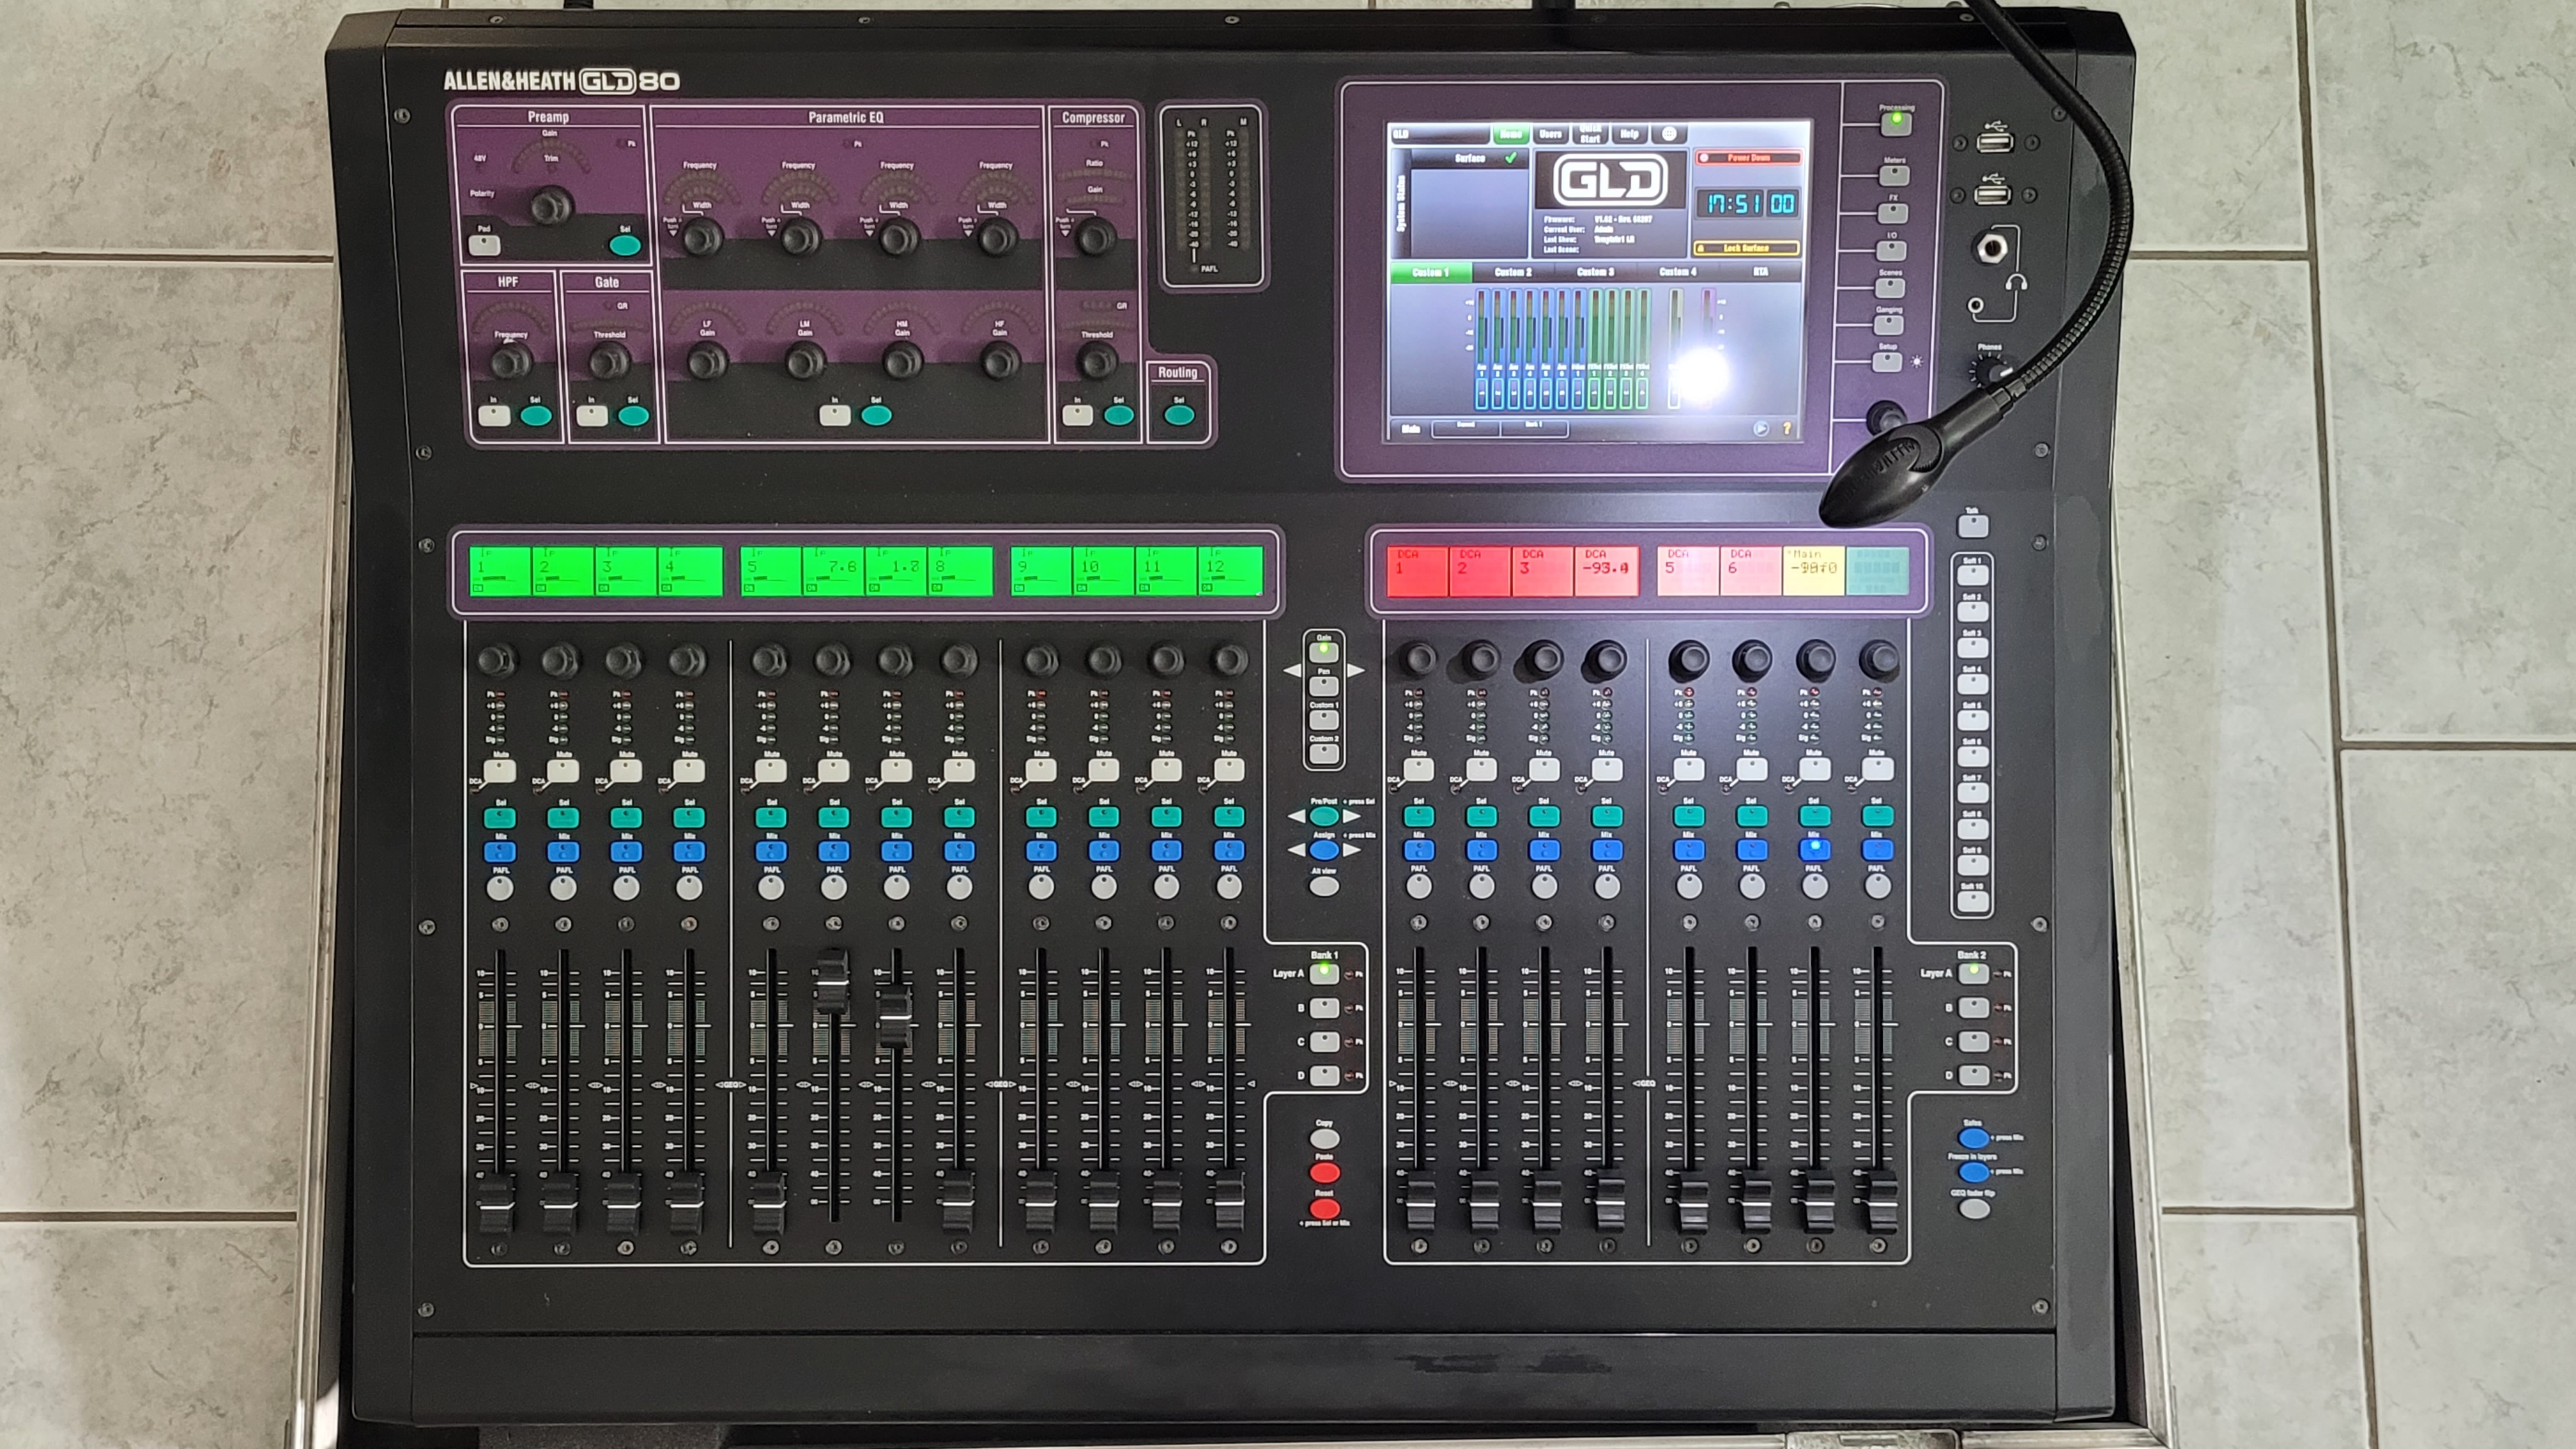Push the red Paste key

click(1324, 1172)
